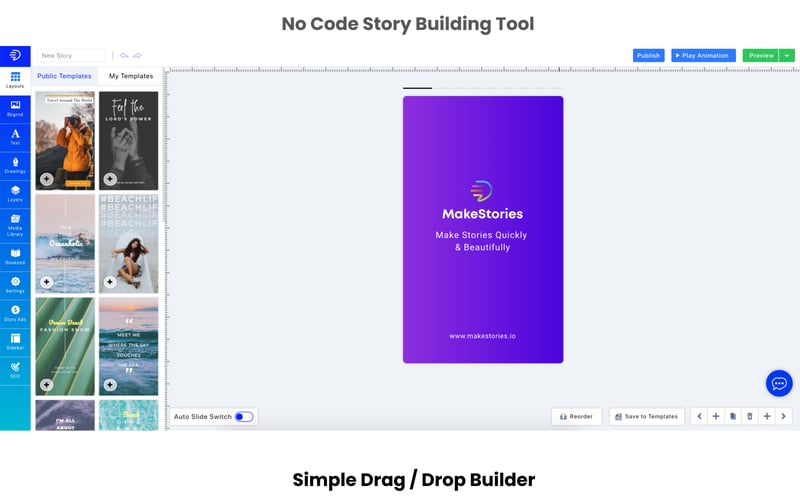Select the Text tool in sidebar

tap(15, 137)
